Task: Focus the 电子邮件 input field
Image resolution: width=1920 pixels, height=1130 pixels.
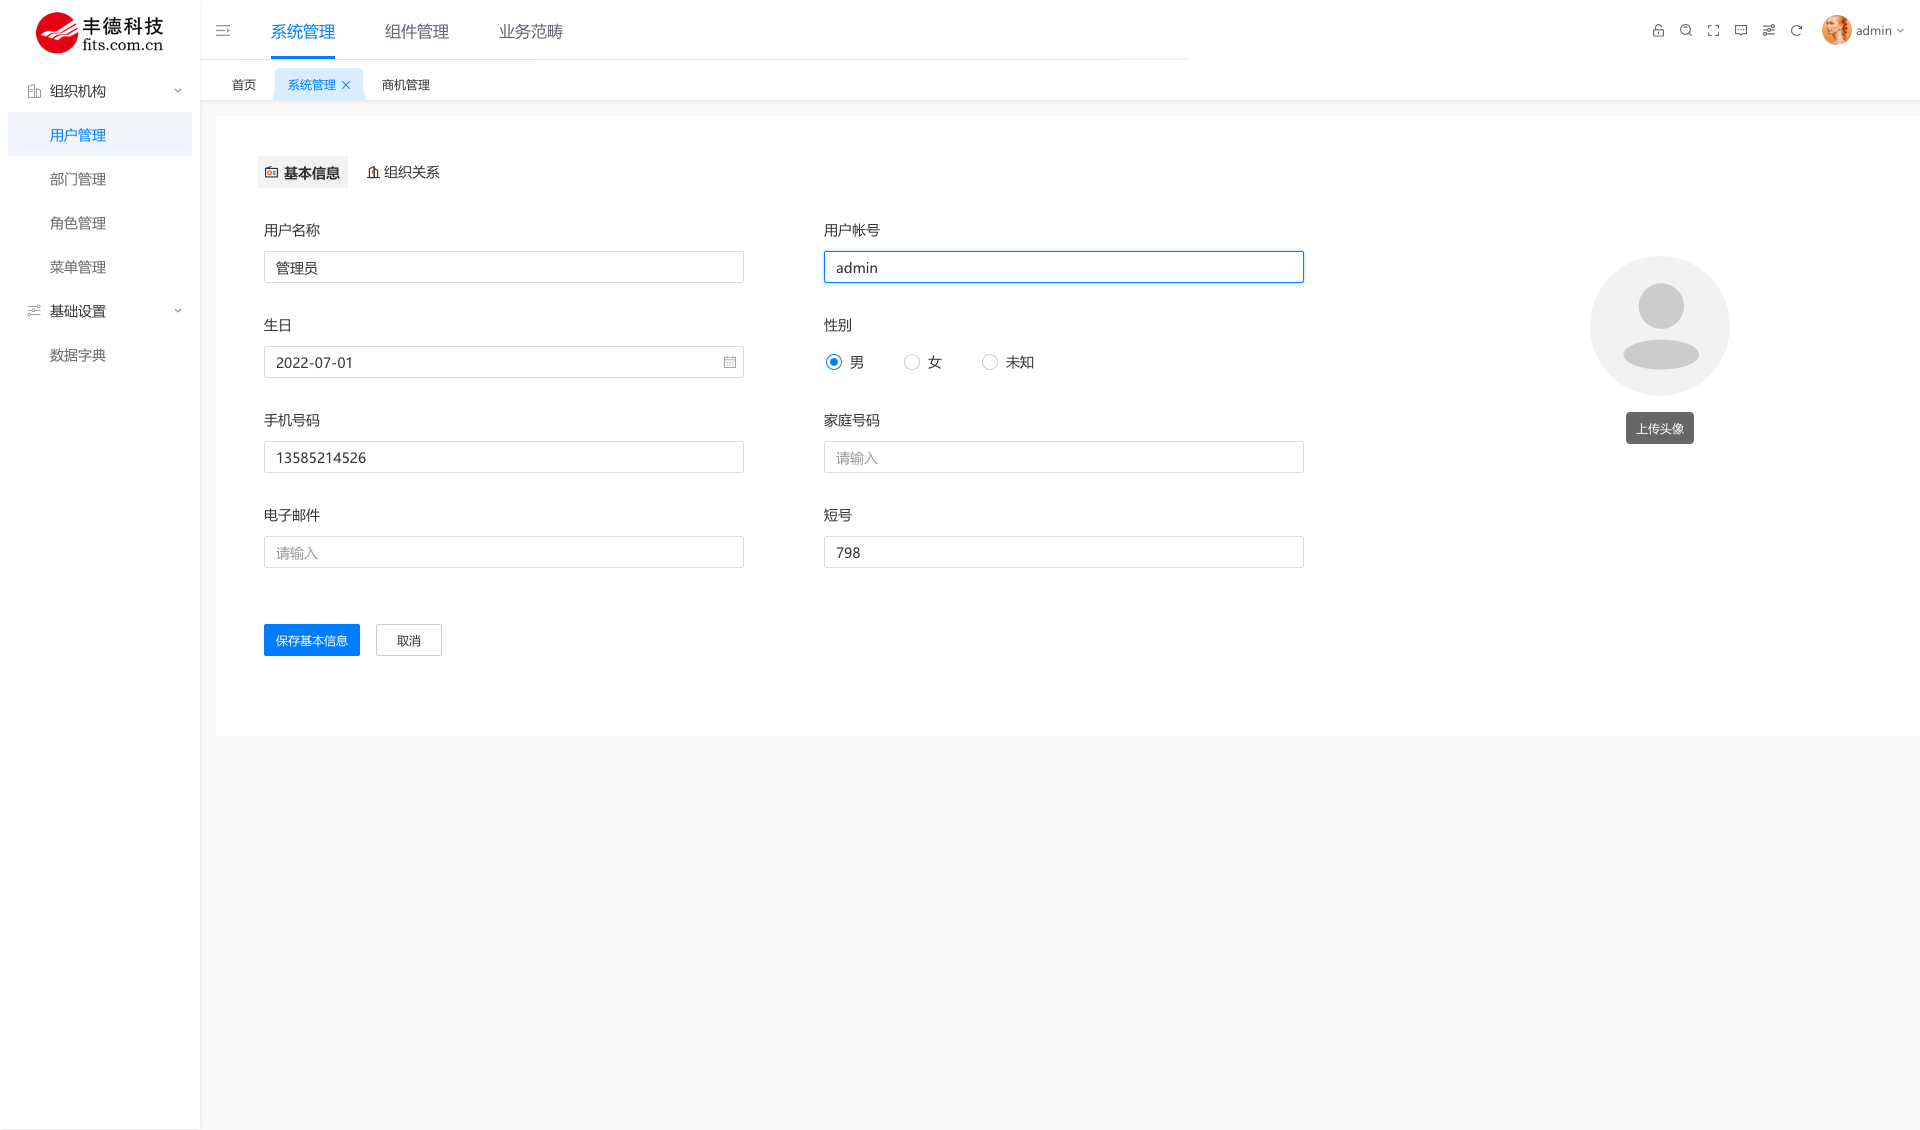Action: click(504, 552)
